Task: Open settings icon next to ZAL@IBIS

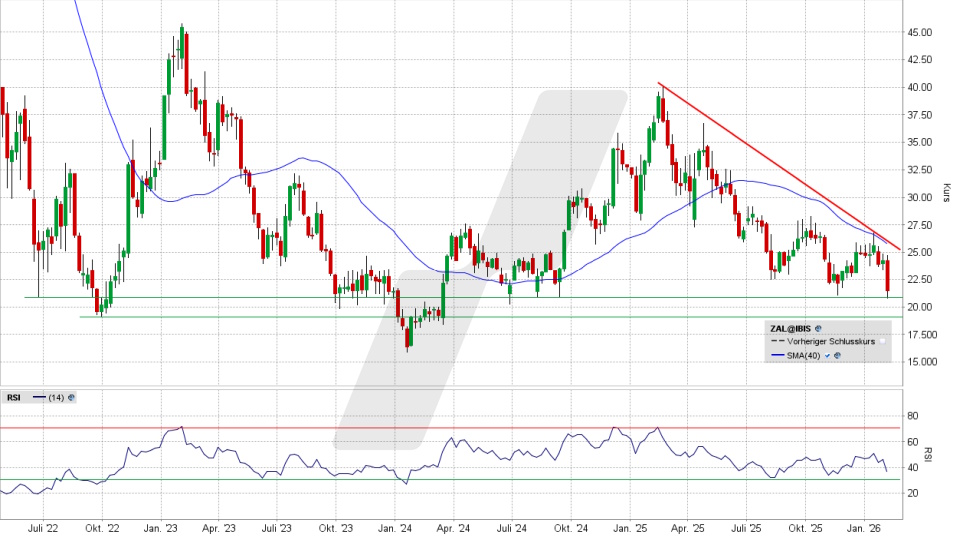Action: (818, 327)
